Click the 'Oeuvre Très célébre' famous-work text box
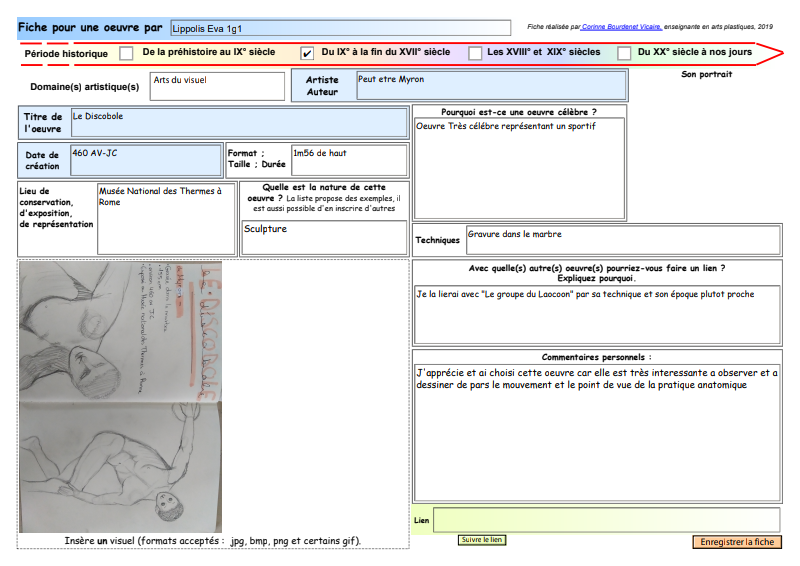Image resolution: width=800 pixels, height=566 pixels. 519,155
